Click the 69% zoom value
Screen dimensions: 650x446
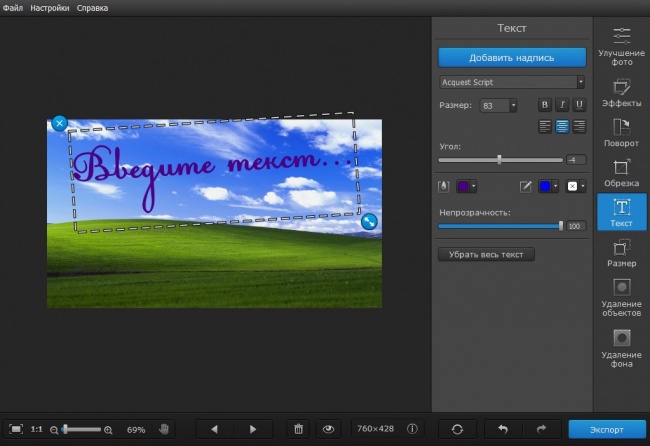coord(136,430)
